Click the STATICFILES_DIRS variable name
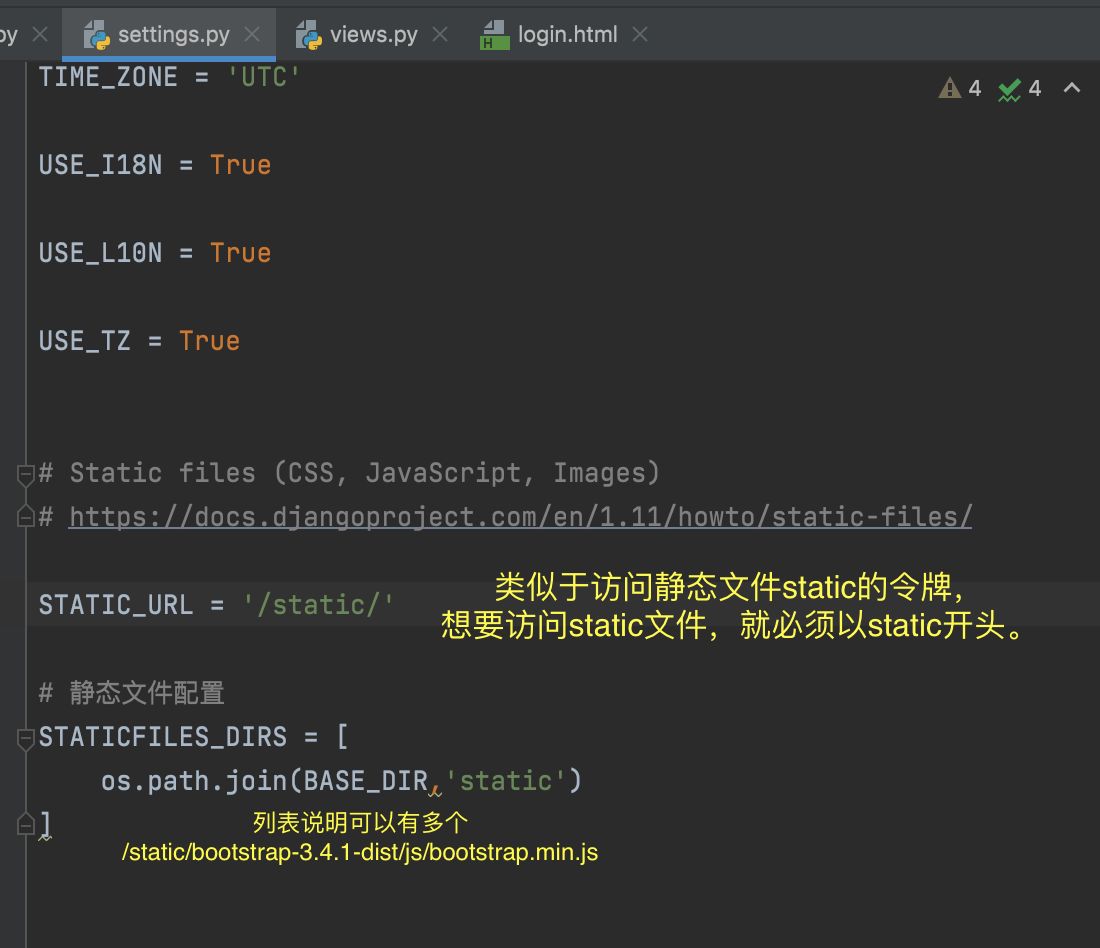1100x948 pixels. (x=163, y=737)
